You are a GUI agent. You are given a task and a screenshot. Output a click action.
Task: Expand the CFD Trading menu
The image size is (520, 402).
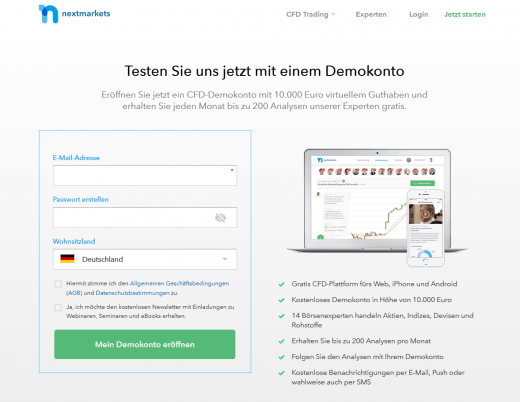(x=310, y=14)
